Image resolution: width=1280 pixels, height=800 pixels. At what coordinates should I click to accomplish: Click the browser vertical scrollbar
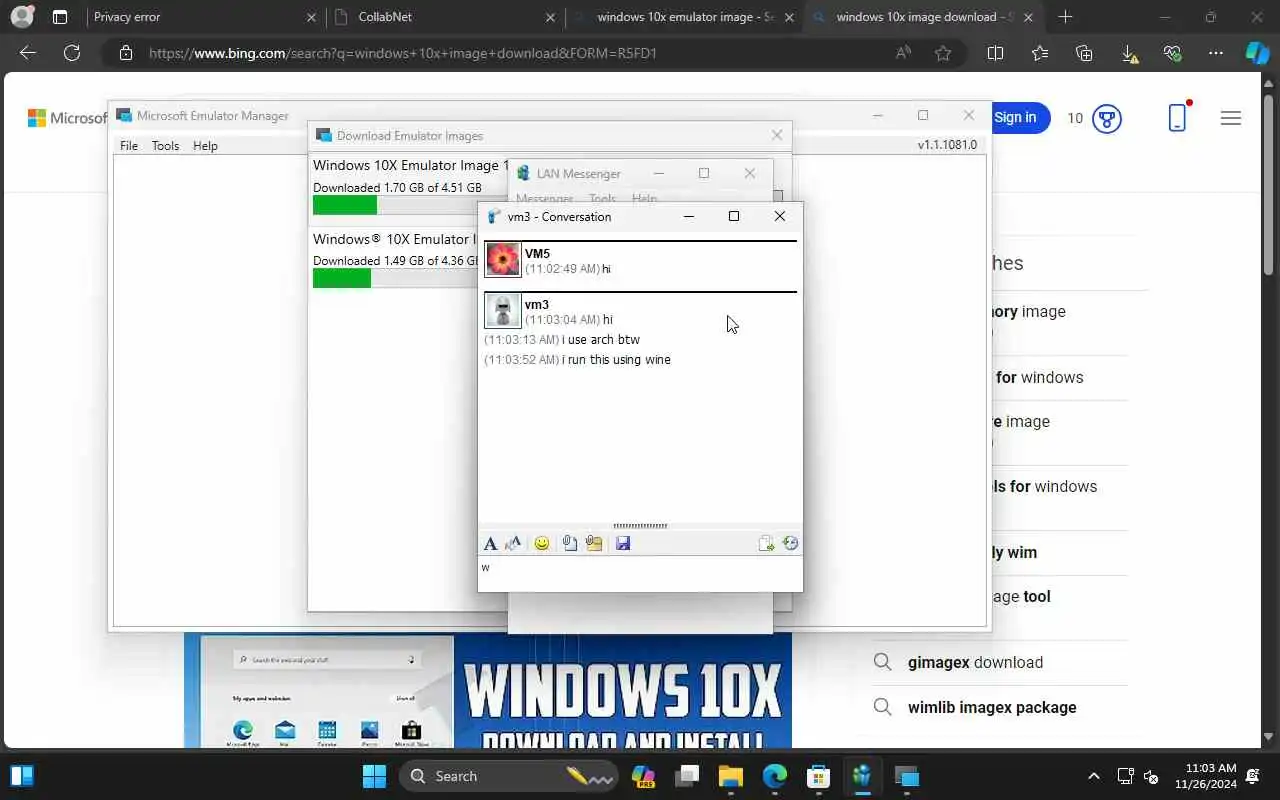[1269, 185]
